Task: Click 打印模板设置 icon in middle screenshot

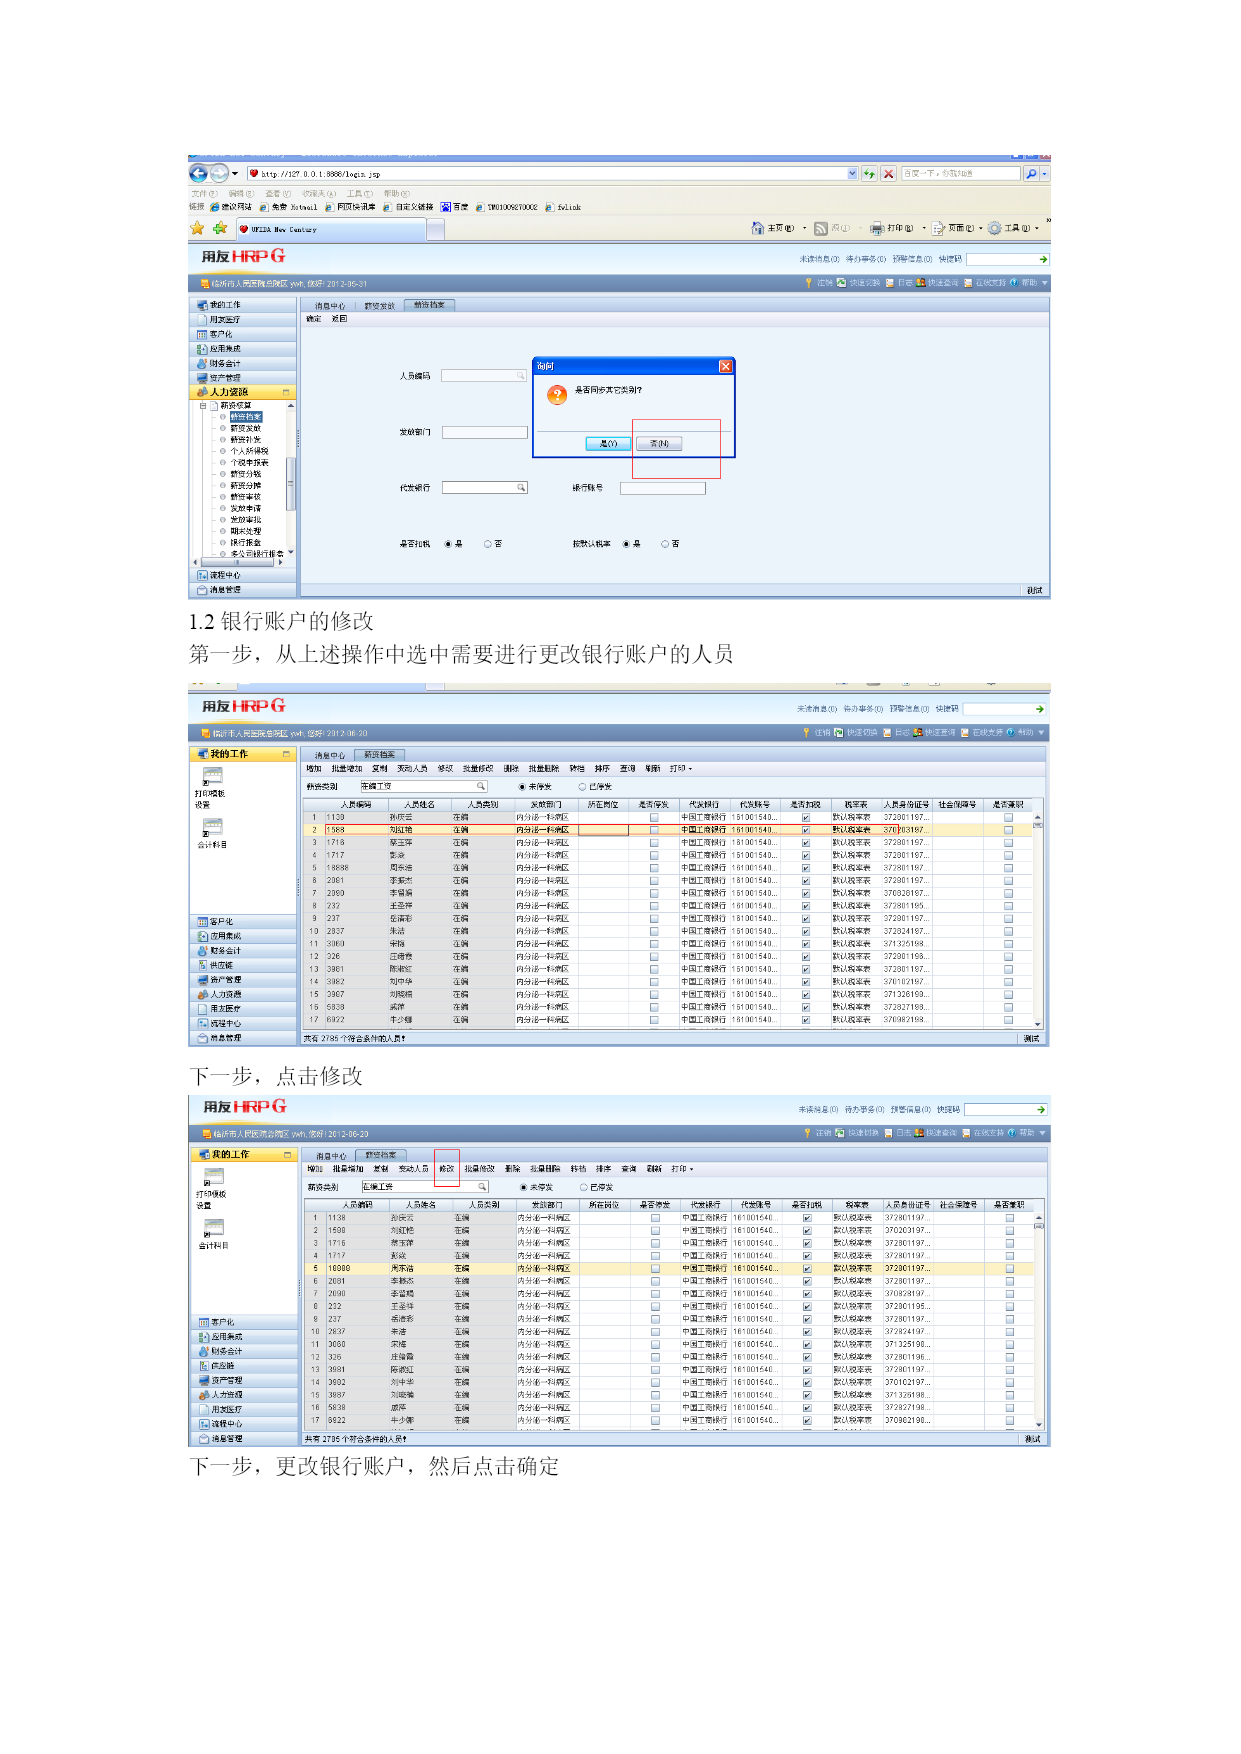Action: [x=212, y=777]
